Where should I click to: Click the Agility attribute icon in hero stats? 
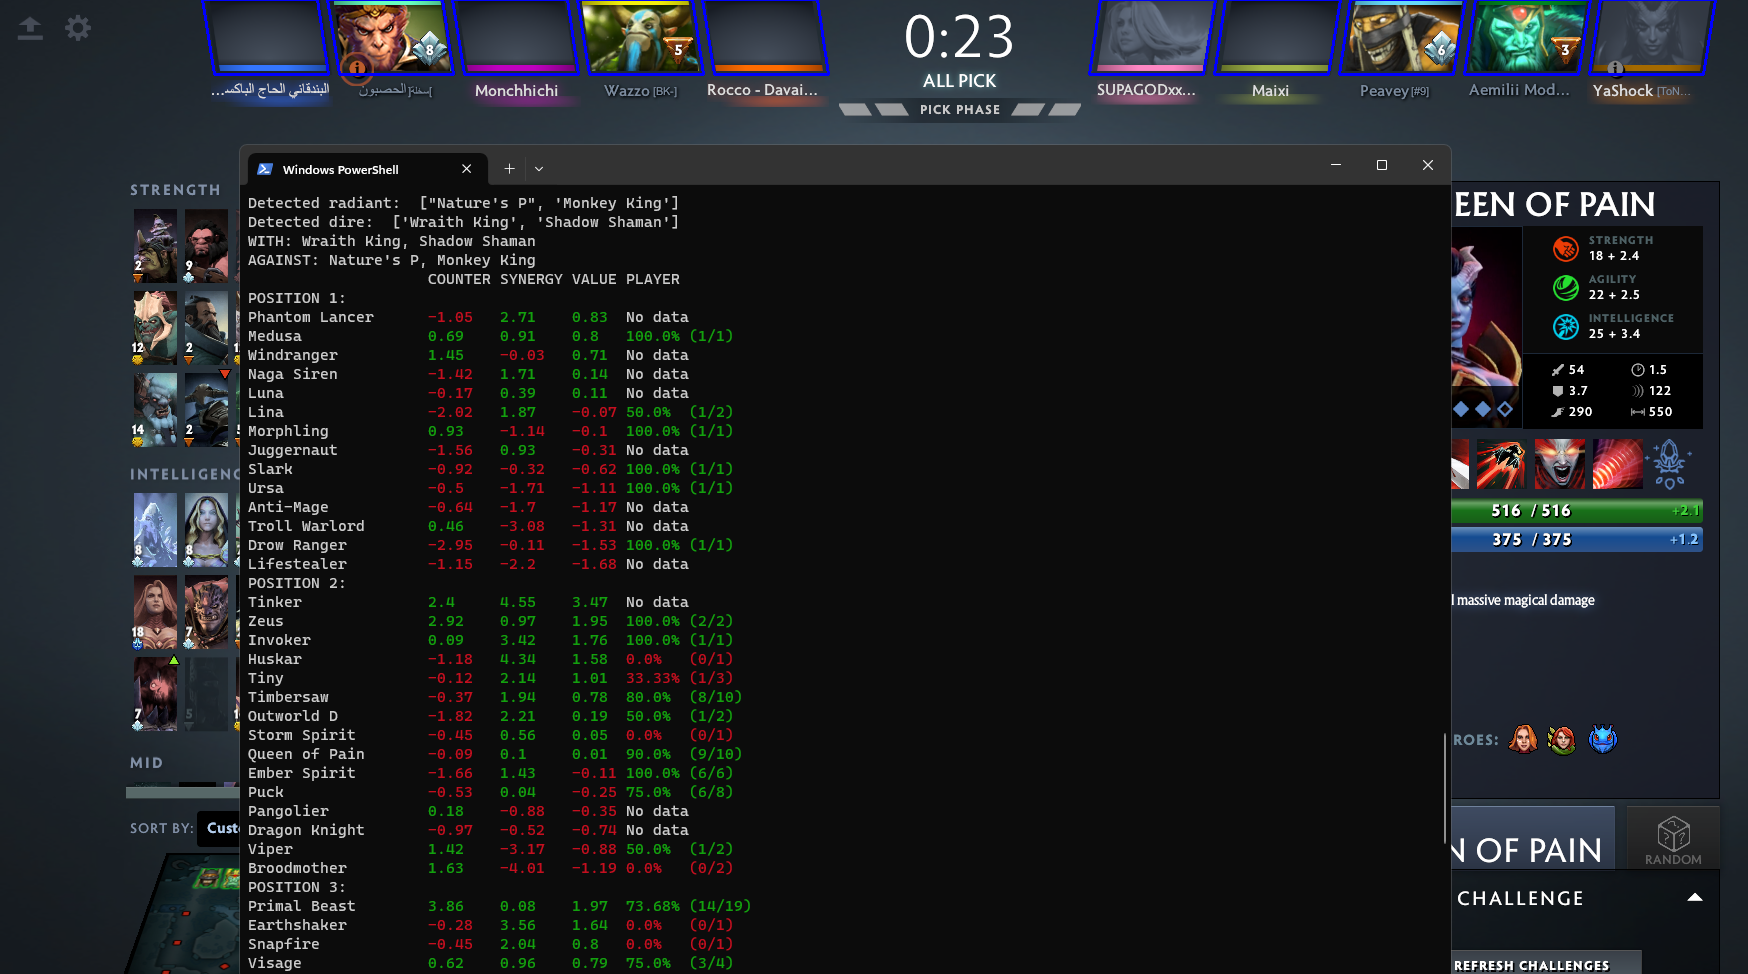tap(1566, 287)
